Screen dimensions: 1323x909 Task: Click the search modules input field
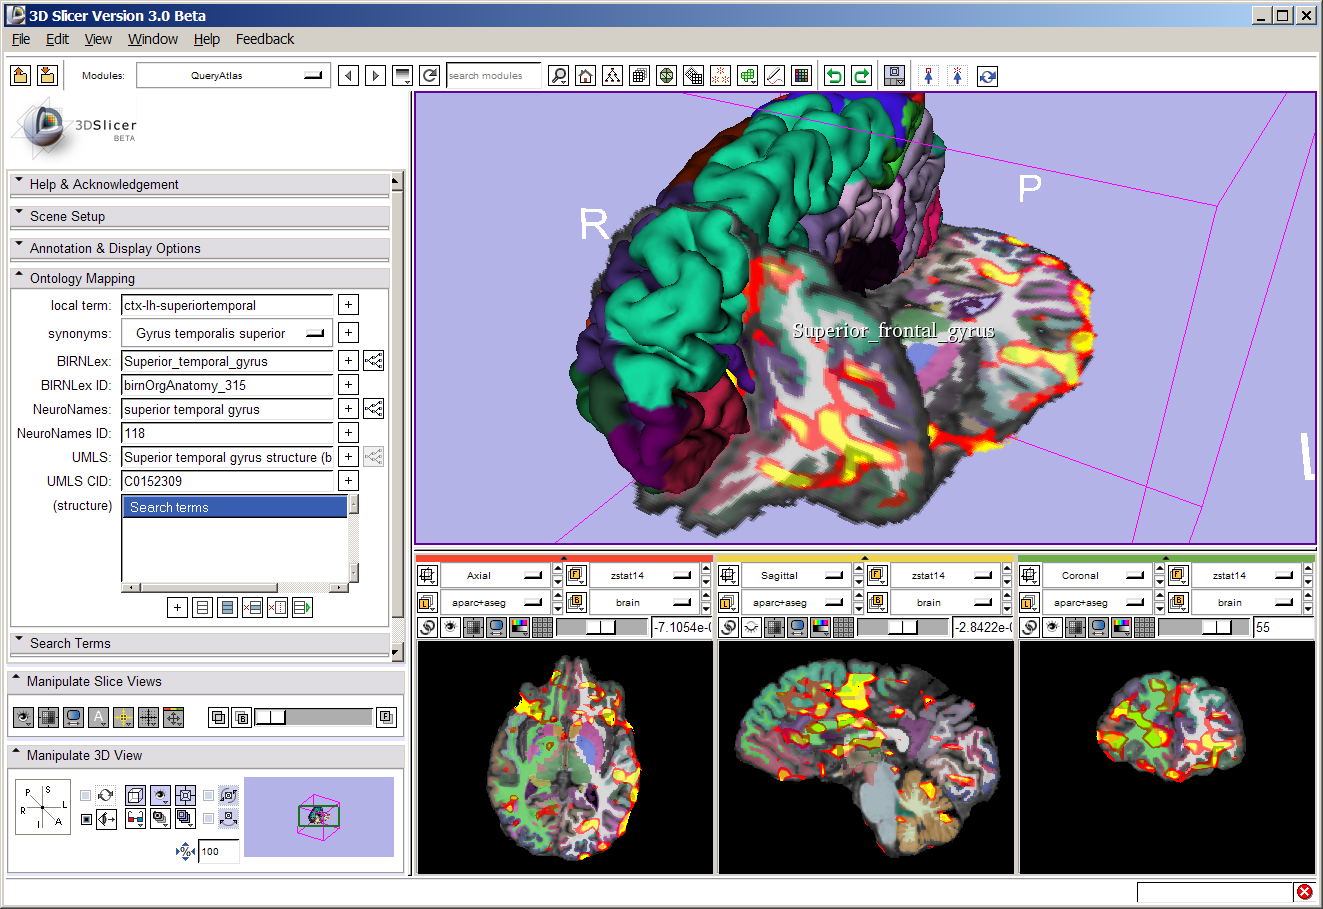[492, 76]
